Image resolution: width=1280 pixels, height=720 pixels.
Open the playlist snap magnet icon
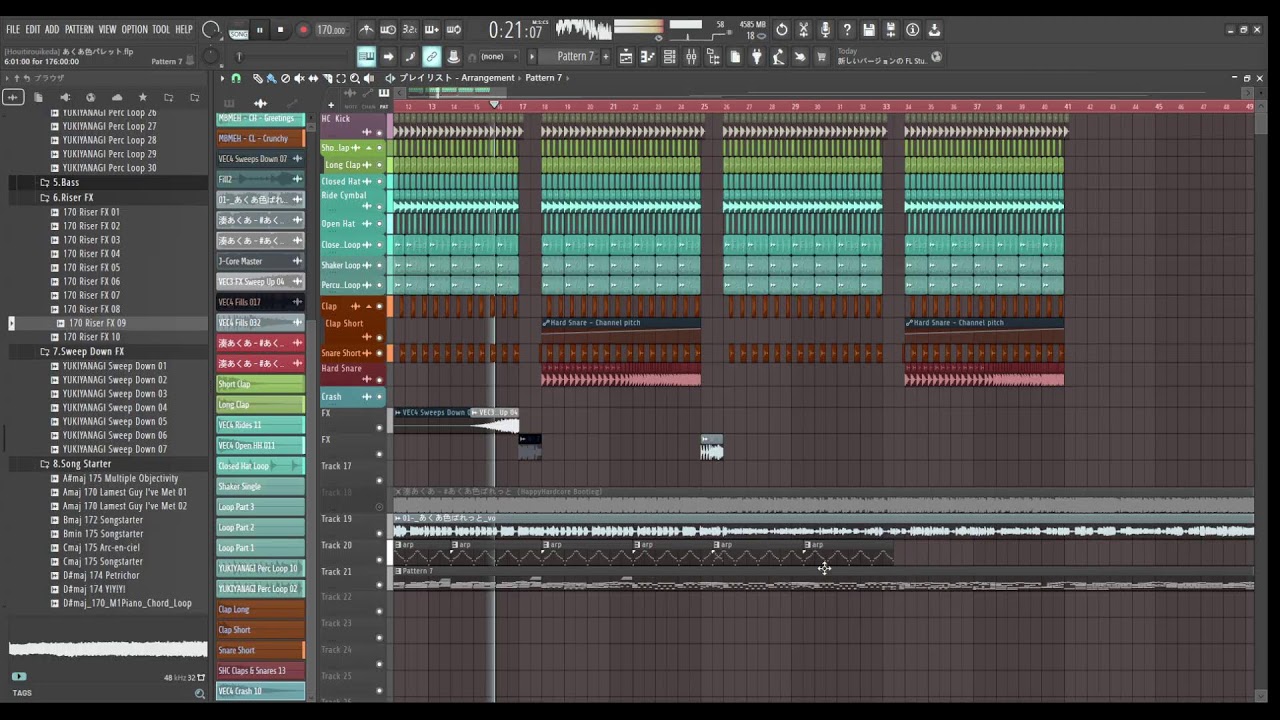click(236, 78)
